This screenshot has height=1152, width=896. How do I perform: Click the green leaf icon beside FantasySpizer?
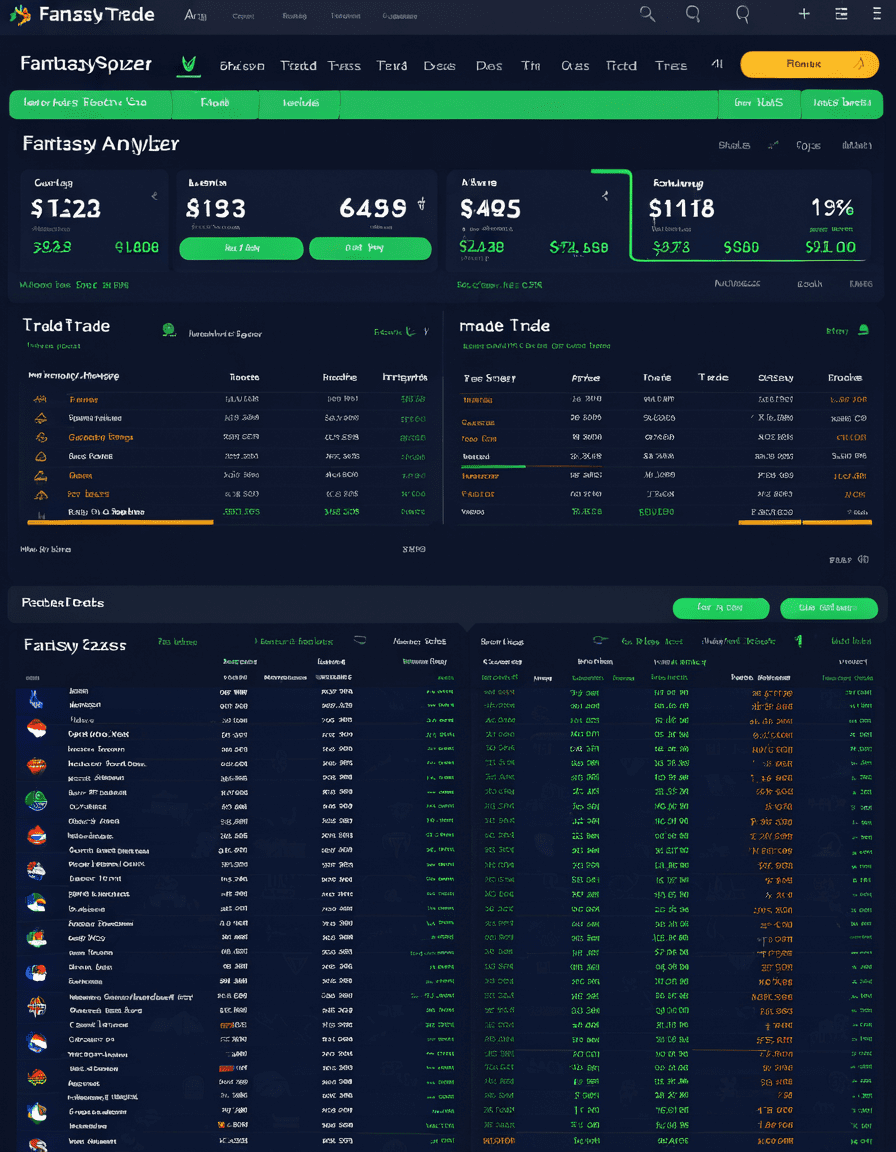tap(189, 65)
